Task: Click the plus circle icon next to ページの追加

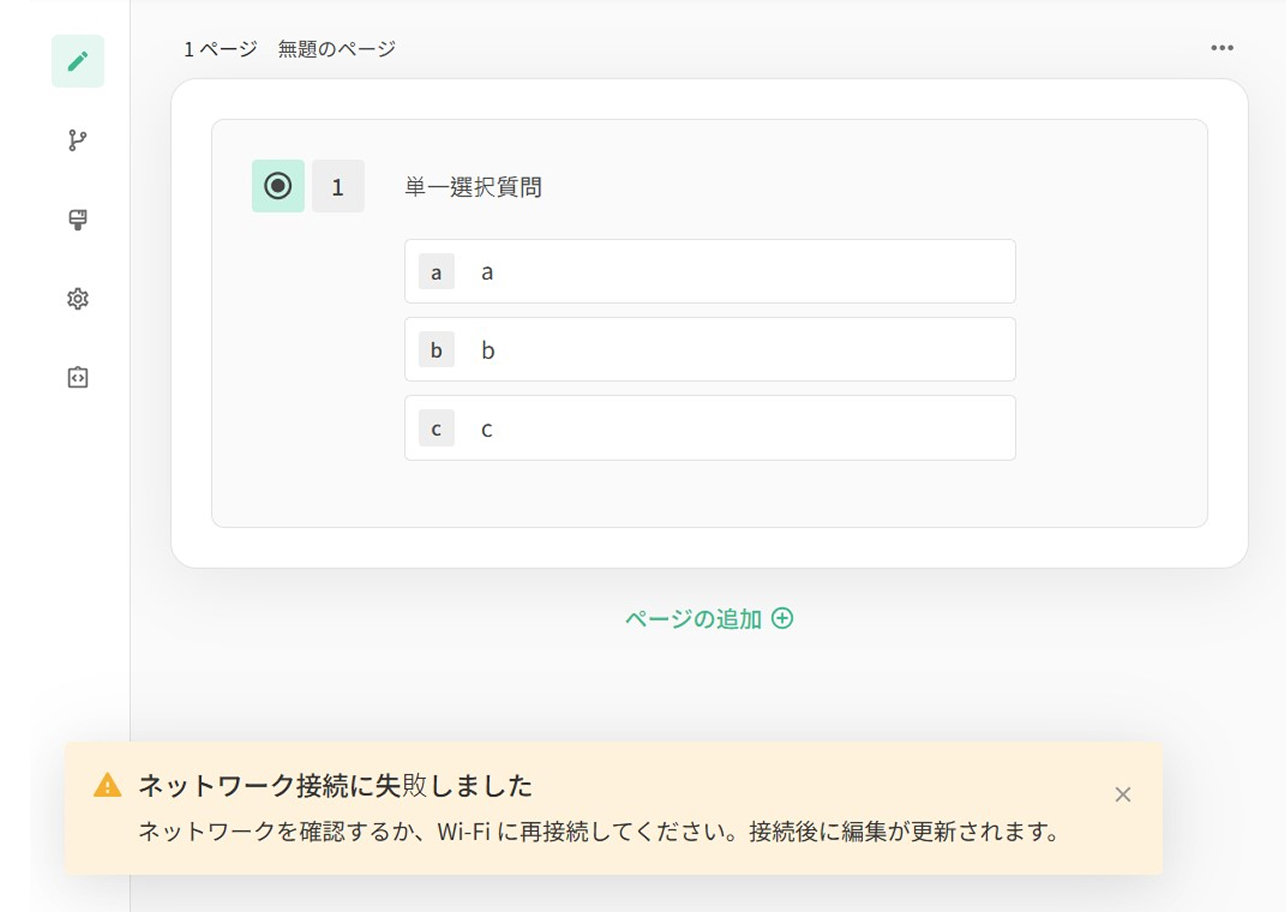Action: [783, 618]
